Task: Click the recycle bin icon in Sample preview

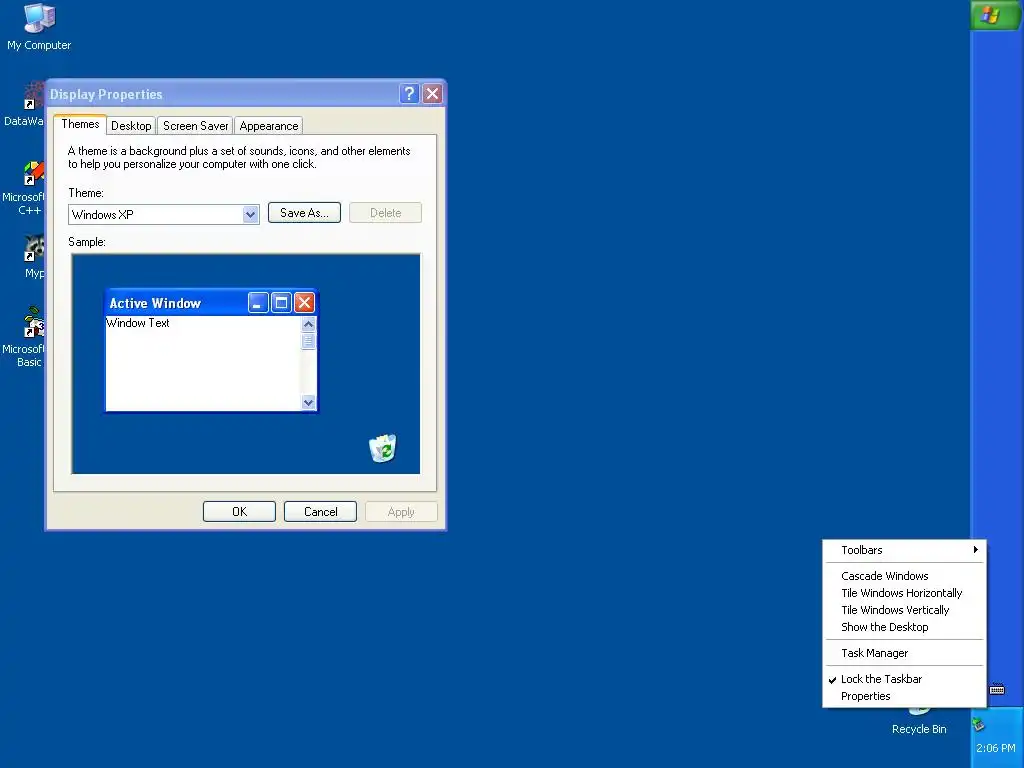Action: (383, 448)
